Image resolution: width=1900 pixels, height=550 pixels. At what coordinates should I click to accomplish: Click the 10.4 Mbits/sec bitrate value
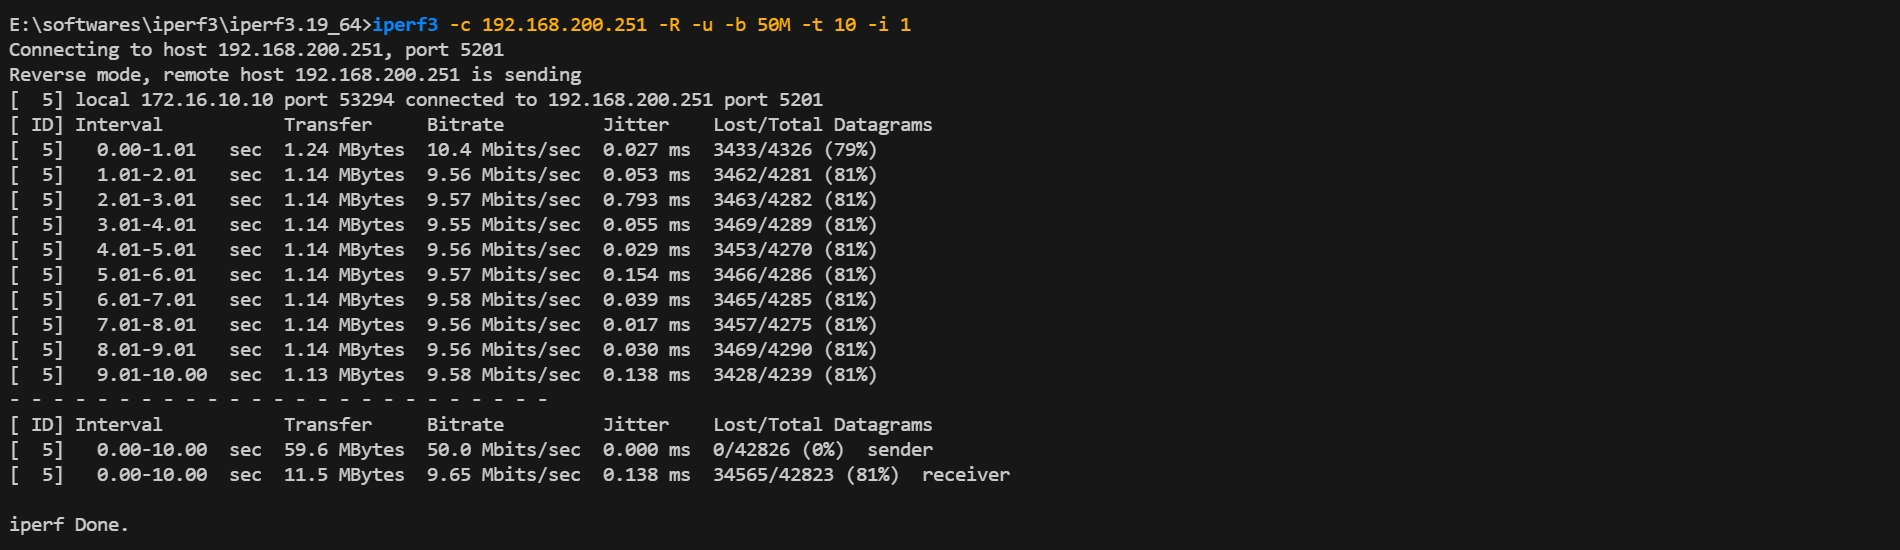tap(503, 150)
